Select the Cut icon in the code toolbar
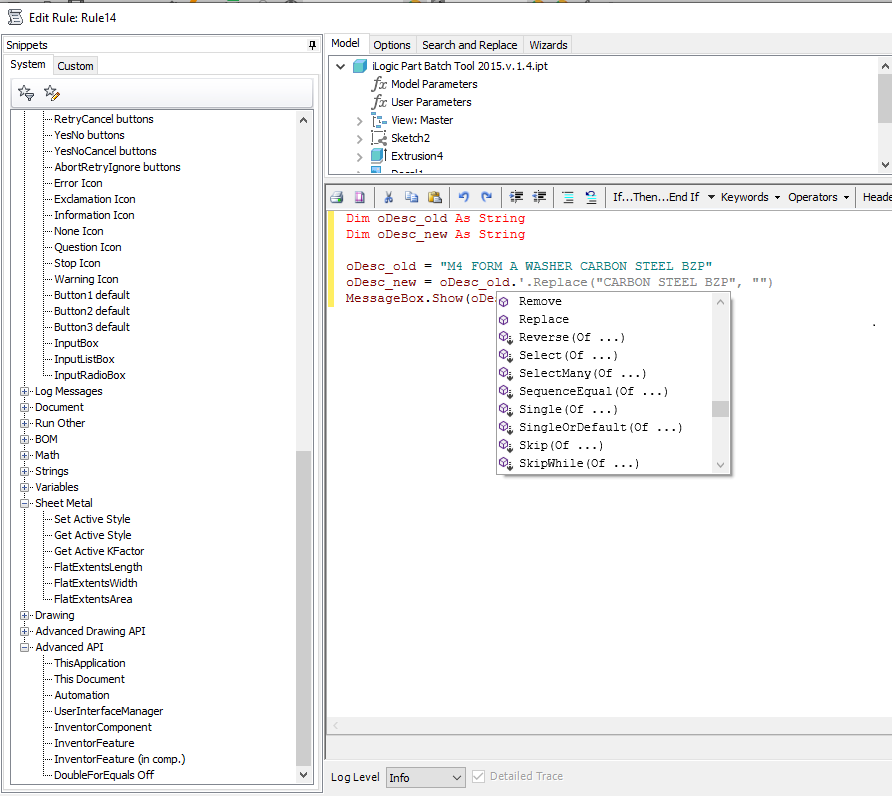Screen dimensions: 892x796 (x=389, y=197)
